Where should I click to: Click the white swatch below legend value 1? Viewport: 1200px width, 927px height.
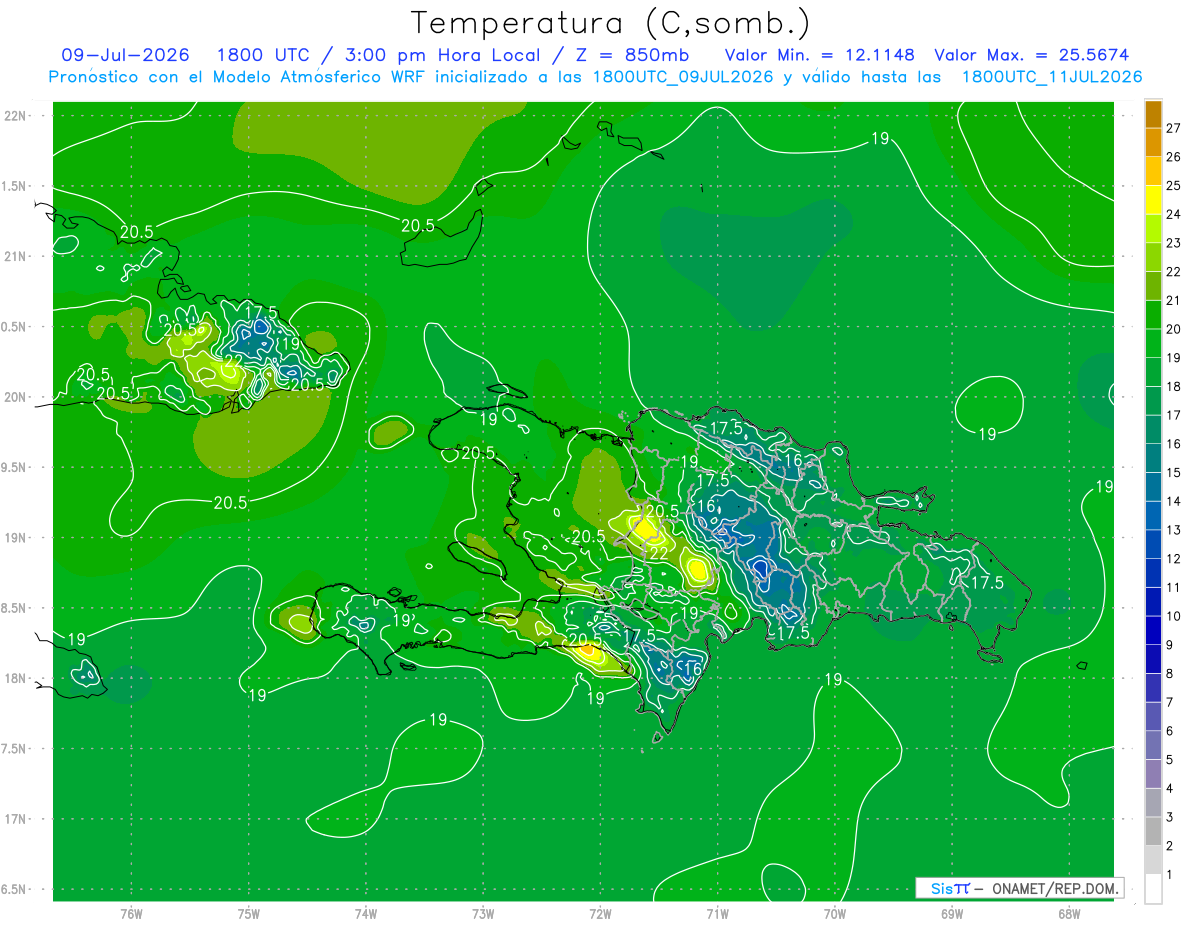[x=1153, y=889]
